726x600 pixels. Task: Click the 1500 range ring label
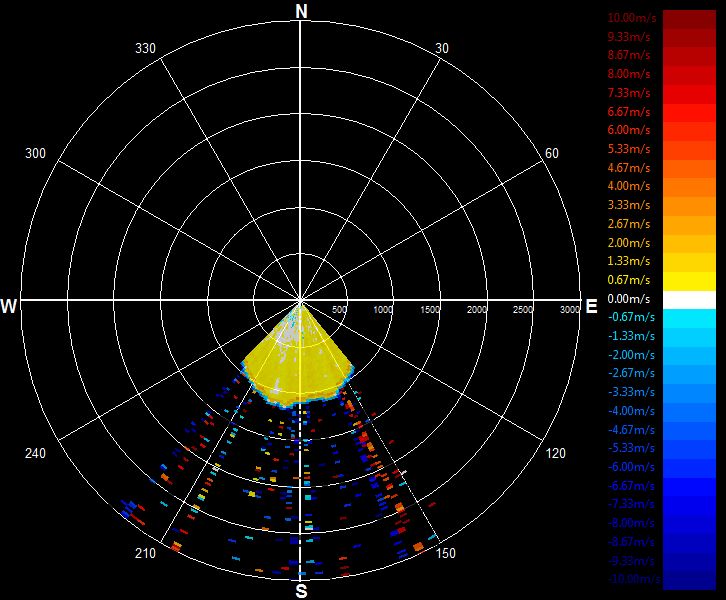pos(430,310)
